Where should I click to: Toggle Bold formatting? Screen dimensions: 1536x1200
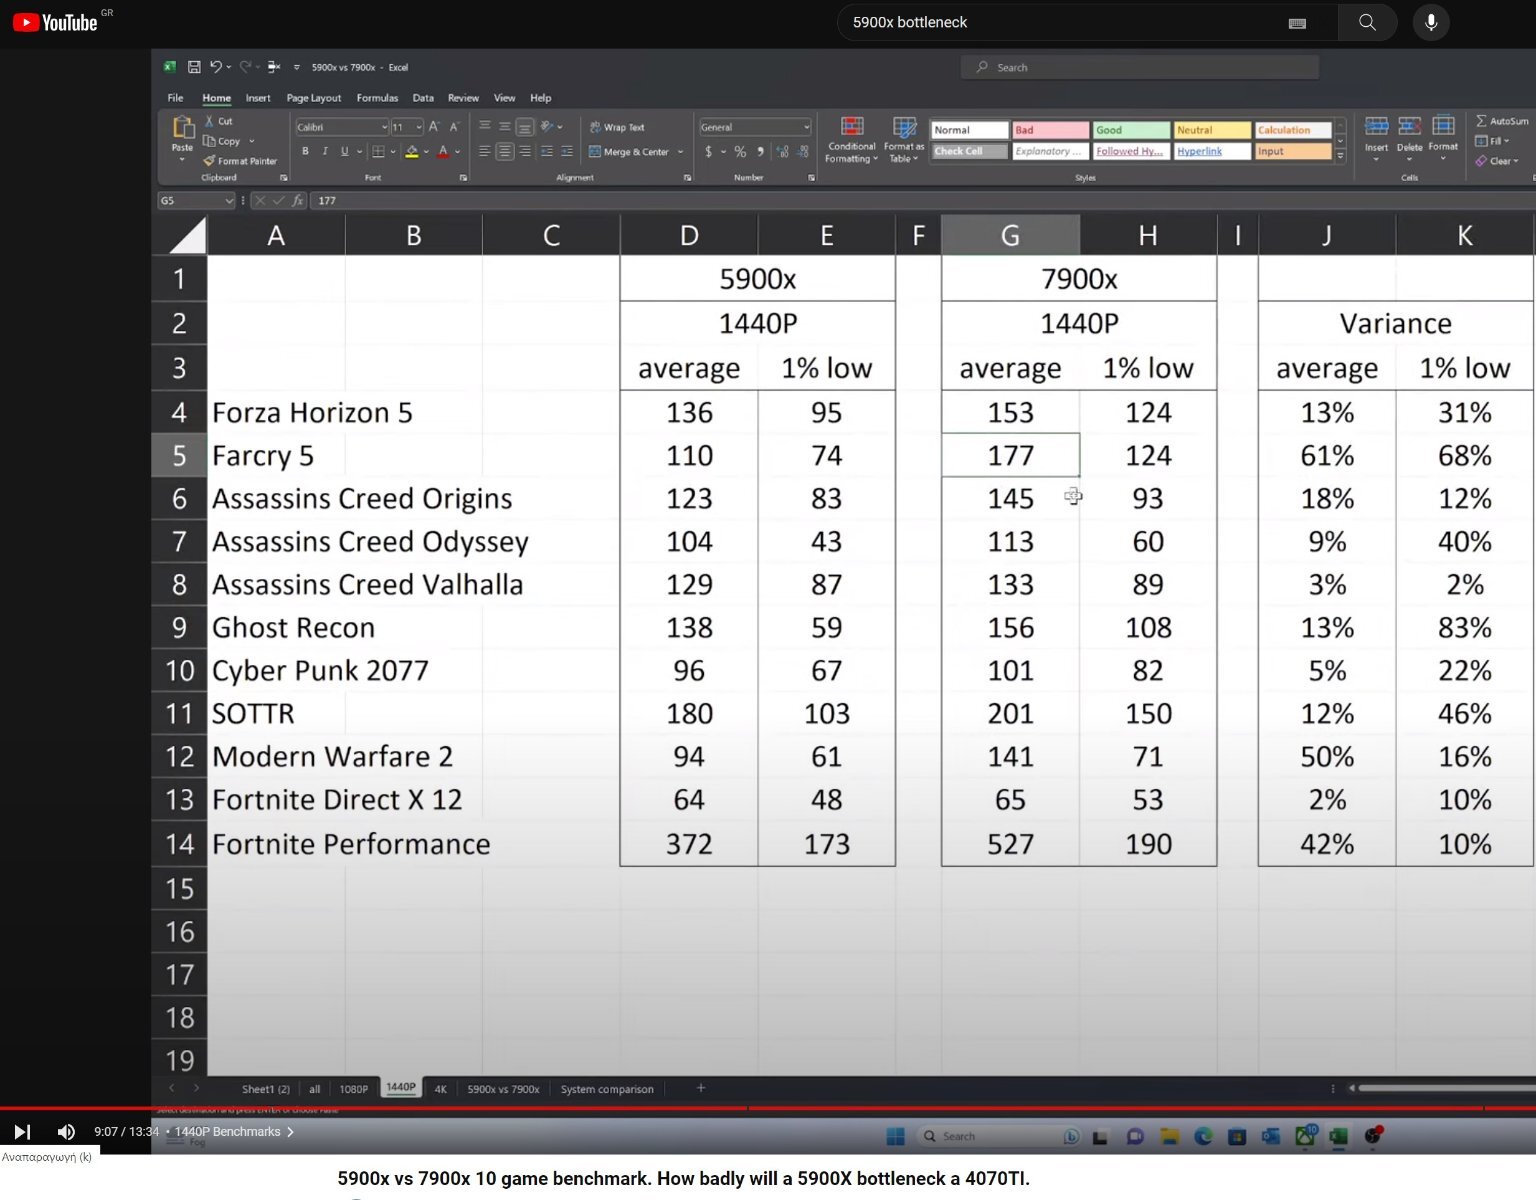(x=305, y=152)
